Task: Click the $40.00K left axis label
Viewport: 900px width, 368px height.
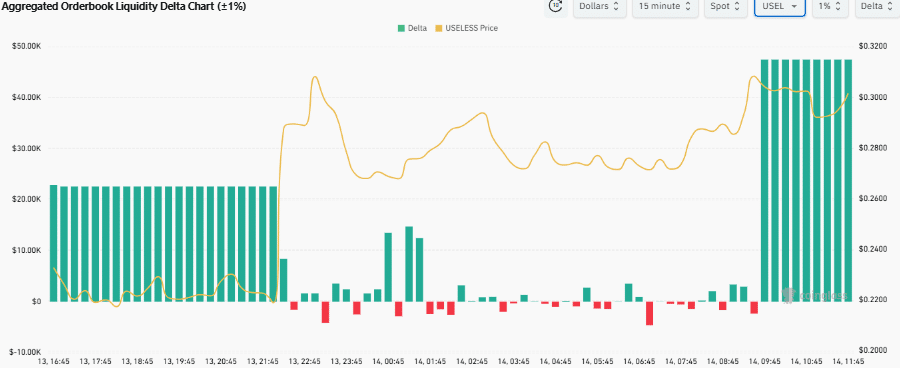Action: tap(26, 98)
